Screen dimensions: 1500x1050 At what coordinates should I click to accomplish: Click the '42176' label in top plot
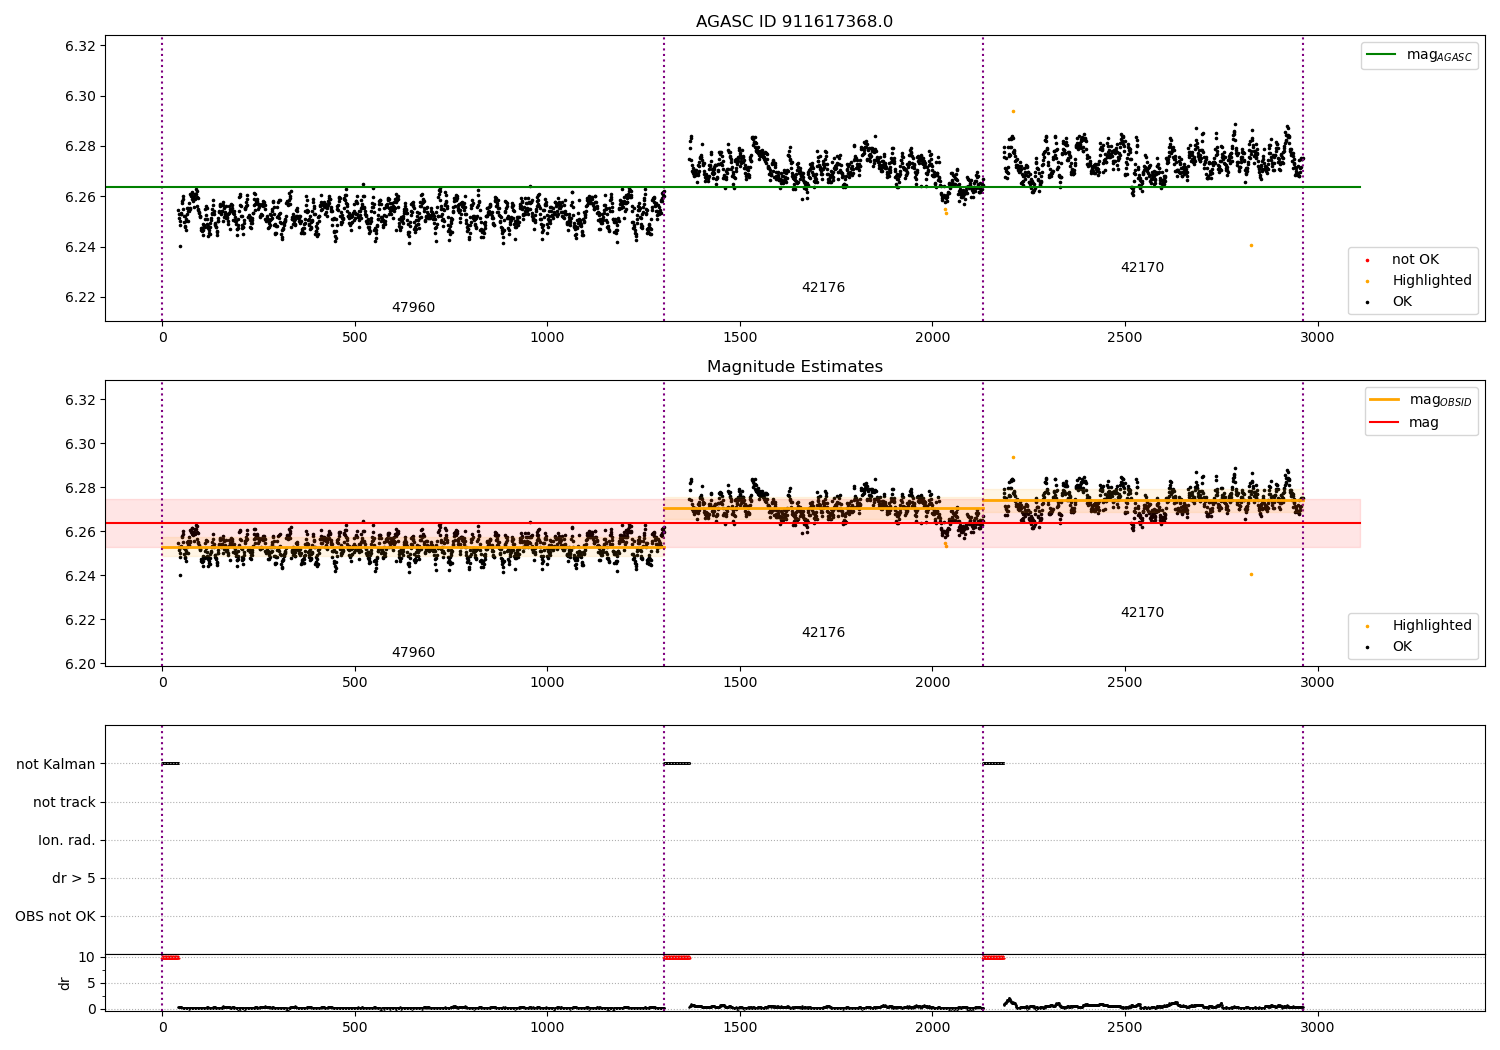(x=823, y=288)
